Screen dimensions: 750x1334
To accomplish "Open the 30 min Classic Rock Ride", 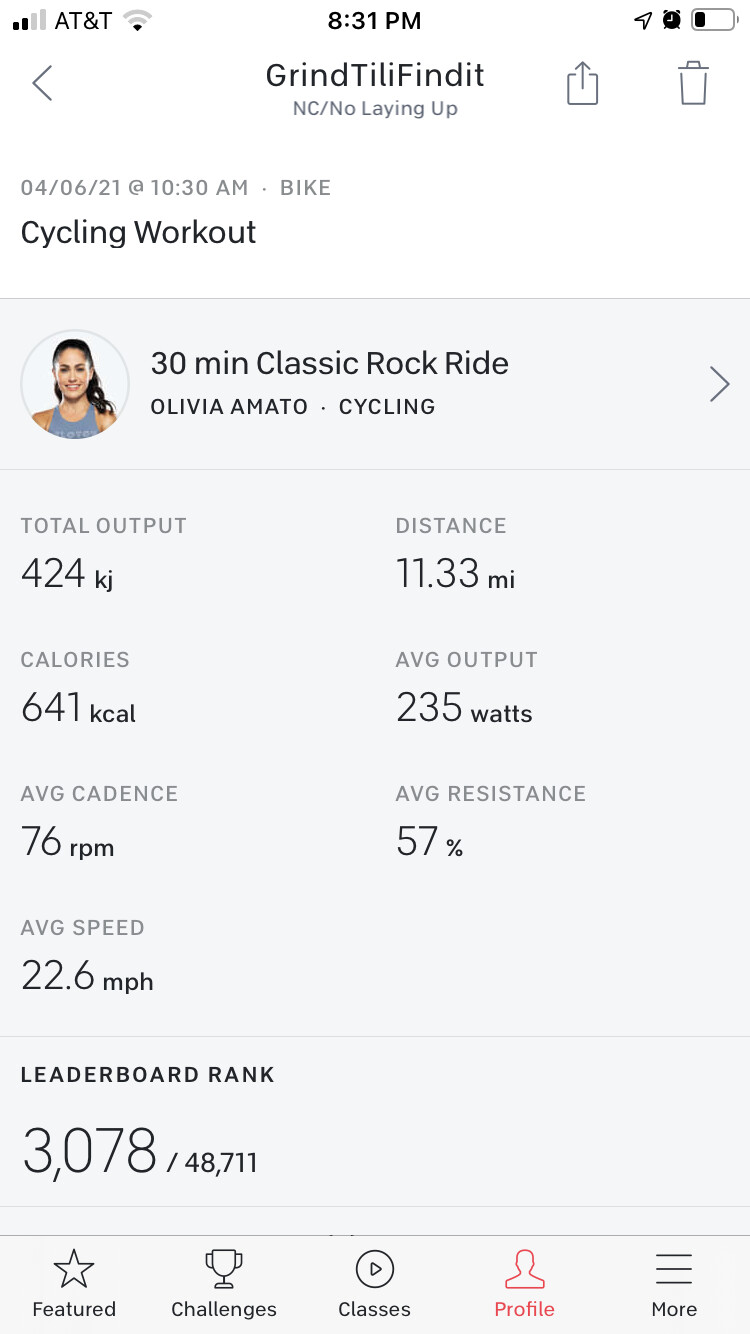I will click(x=330, y=363).
